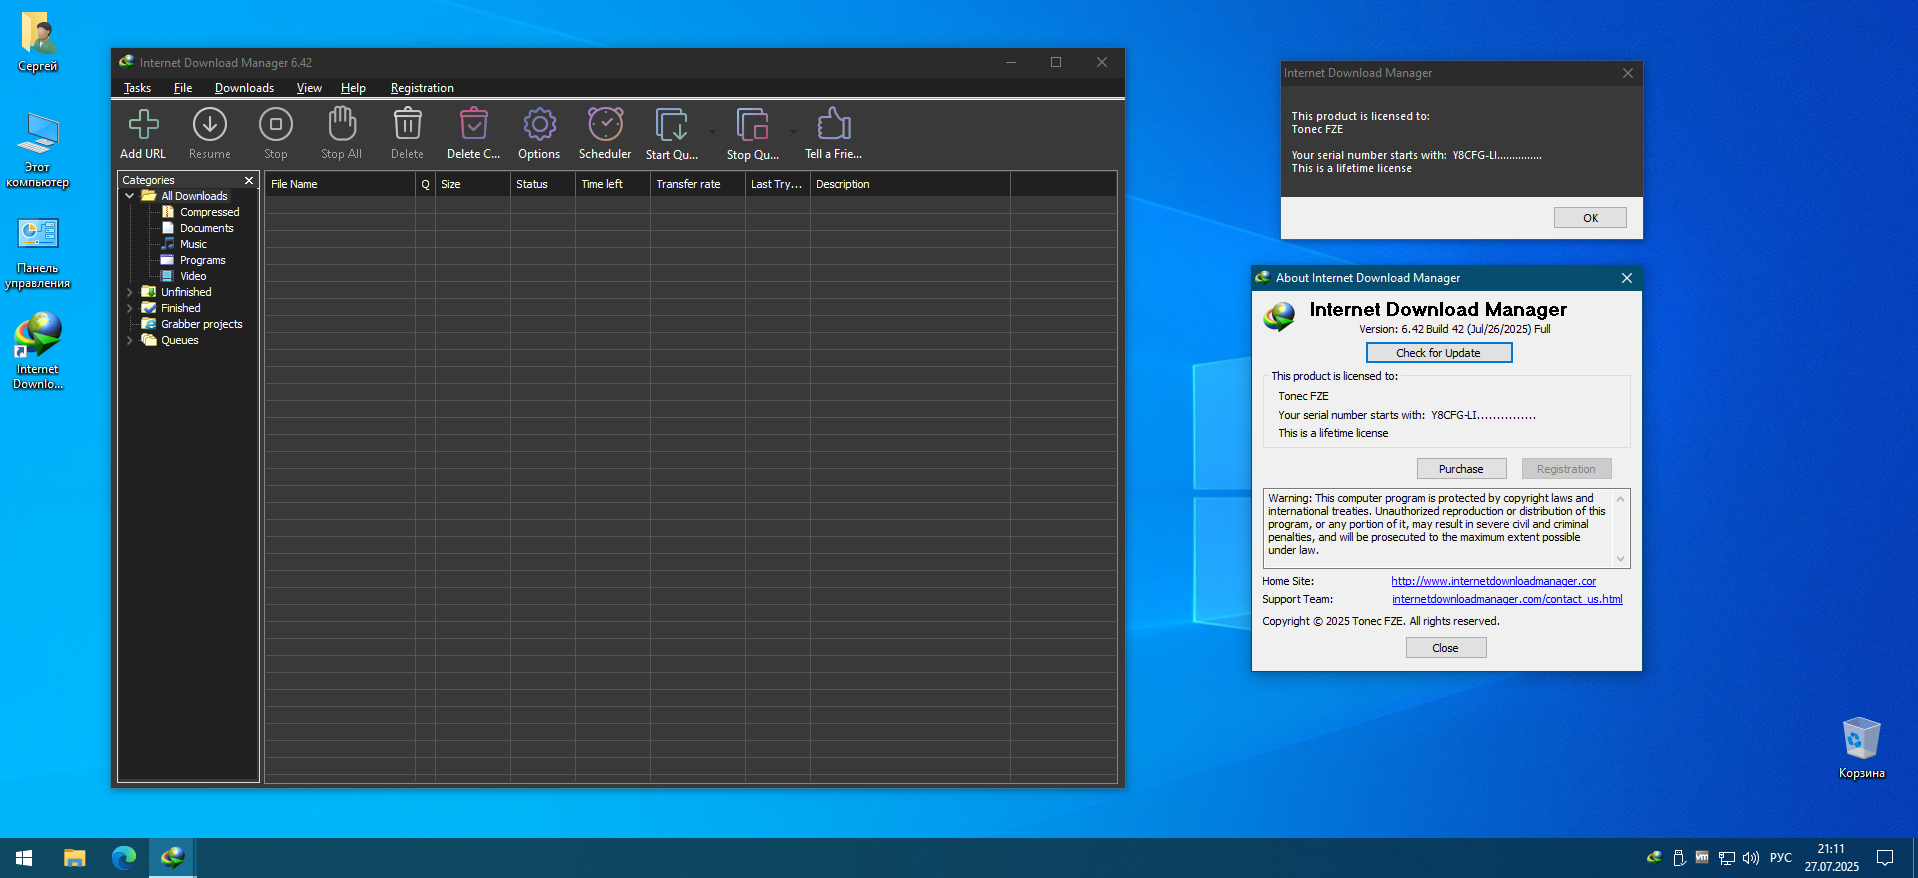Open the Home Site link

(1493, 581)
